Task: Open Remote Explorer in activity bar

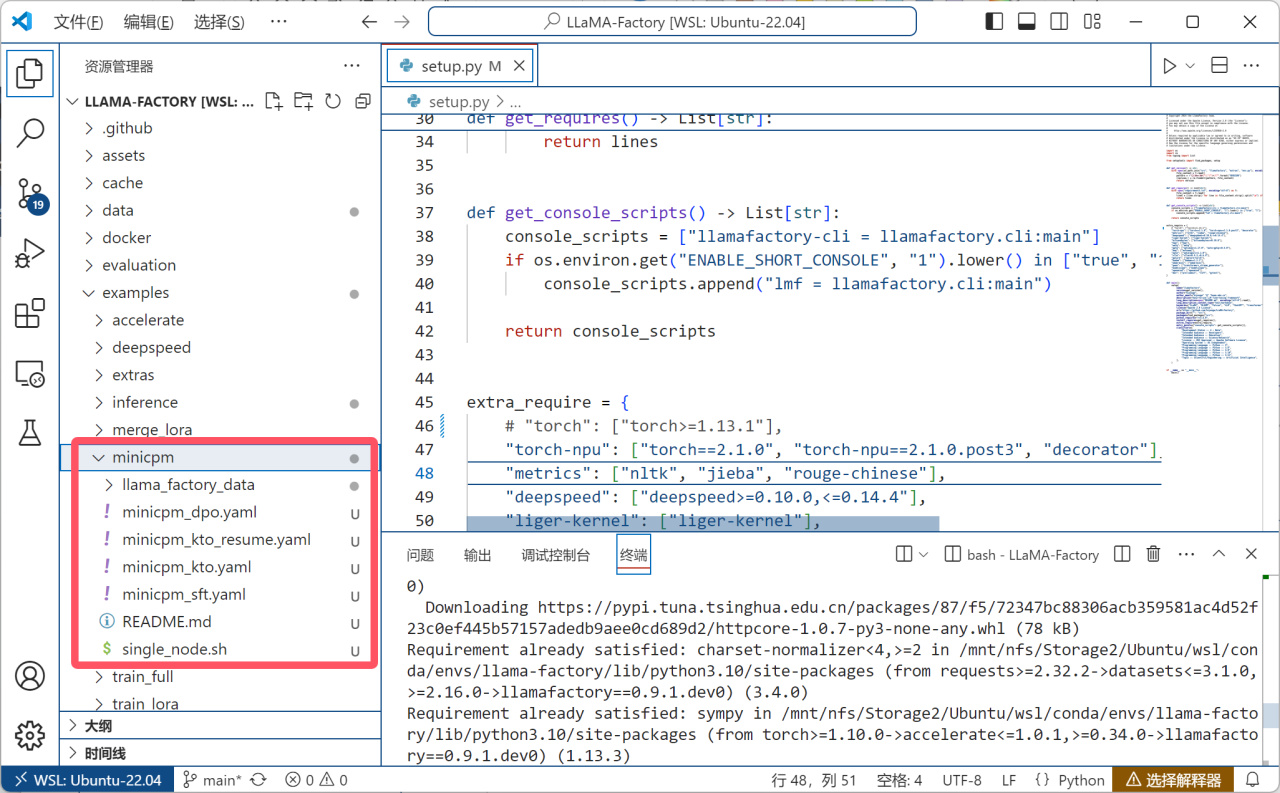Action: click(x=30, y=374)
